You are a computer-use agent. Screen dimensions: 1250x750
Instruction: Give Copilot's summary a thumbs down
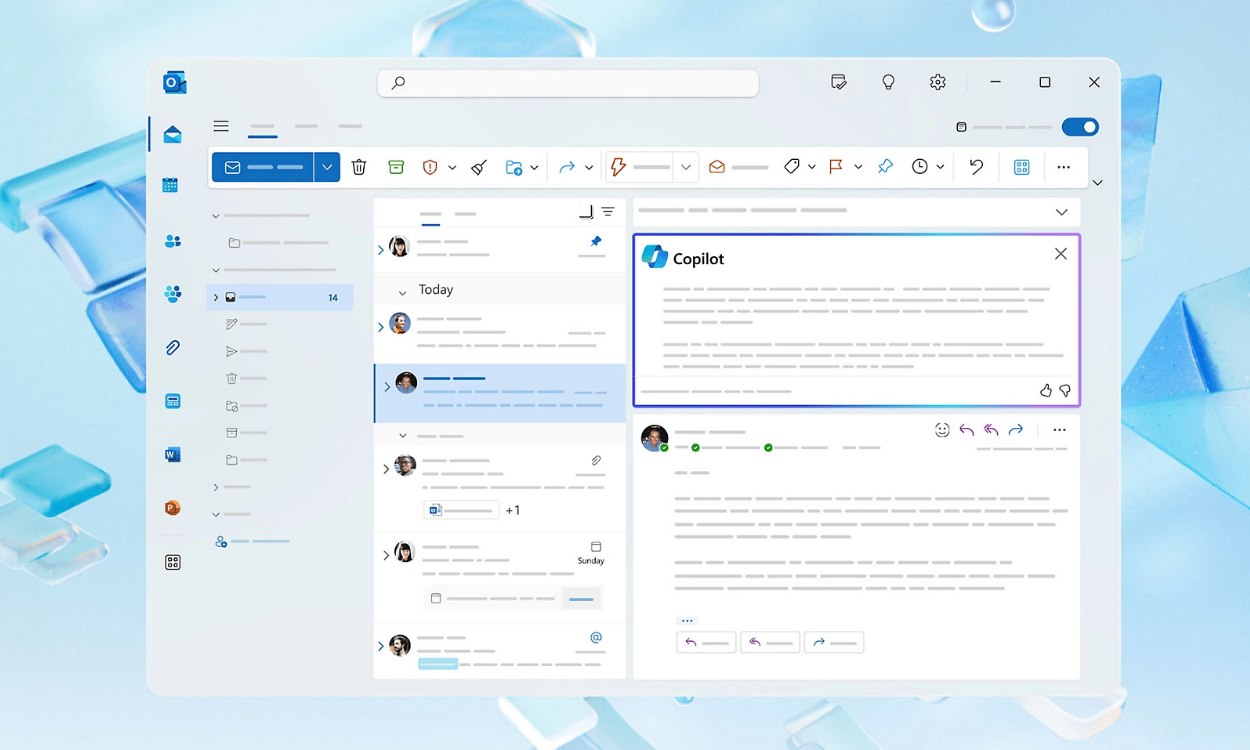point(1065,390)
